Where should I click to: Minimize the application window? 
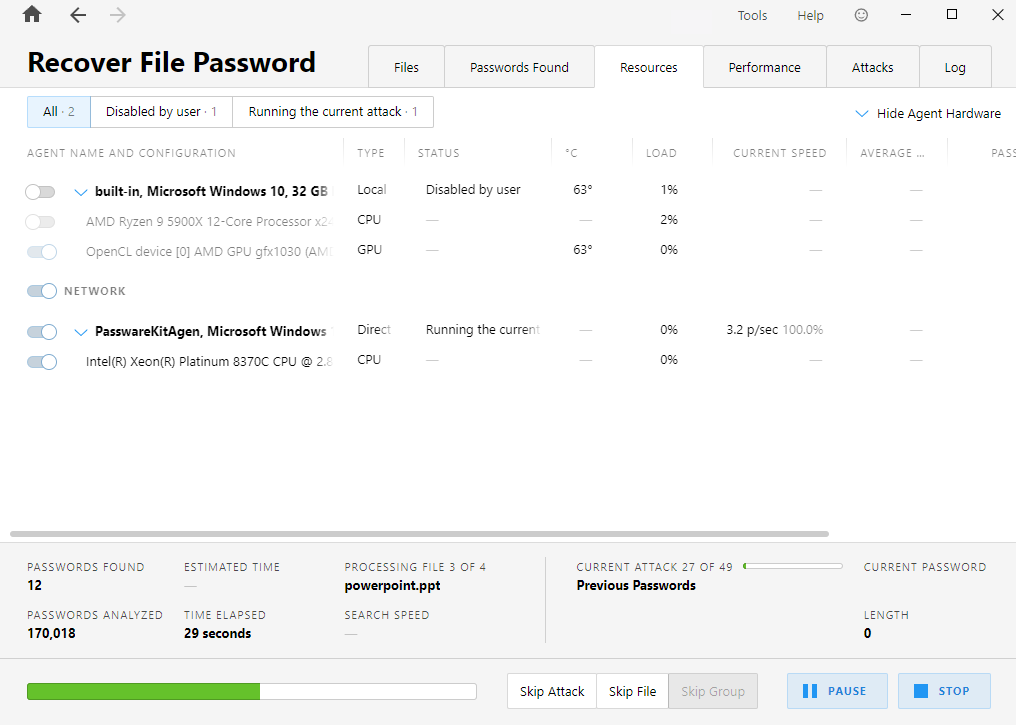pyautogui.click(x=906, y=15)
